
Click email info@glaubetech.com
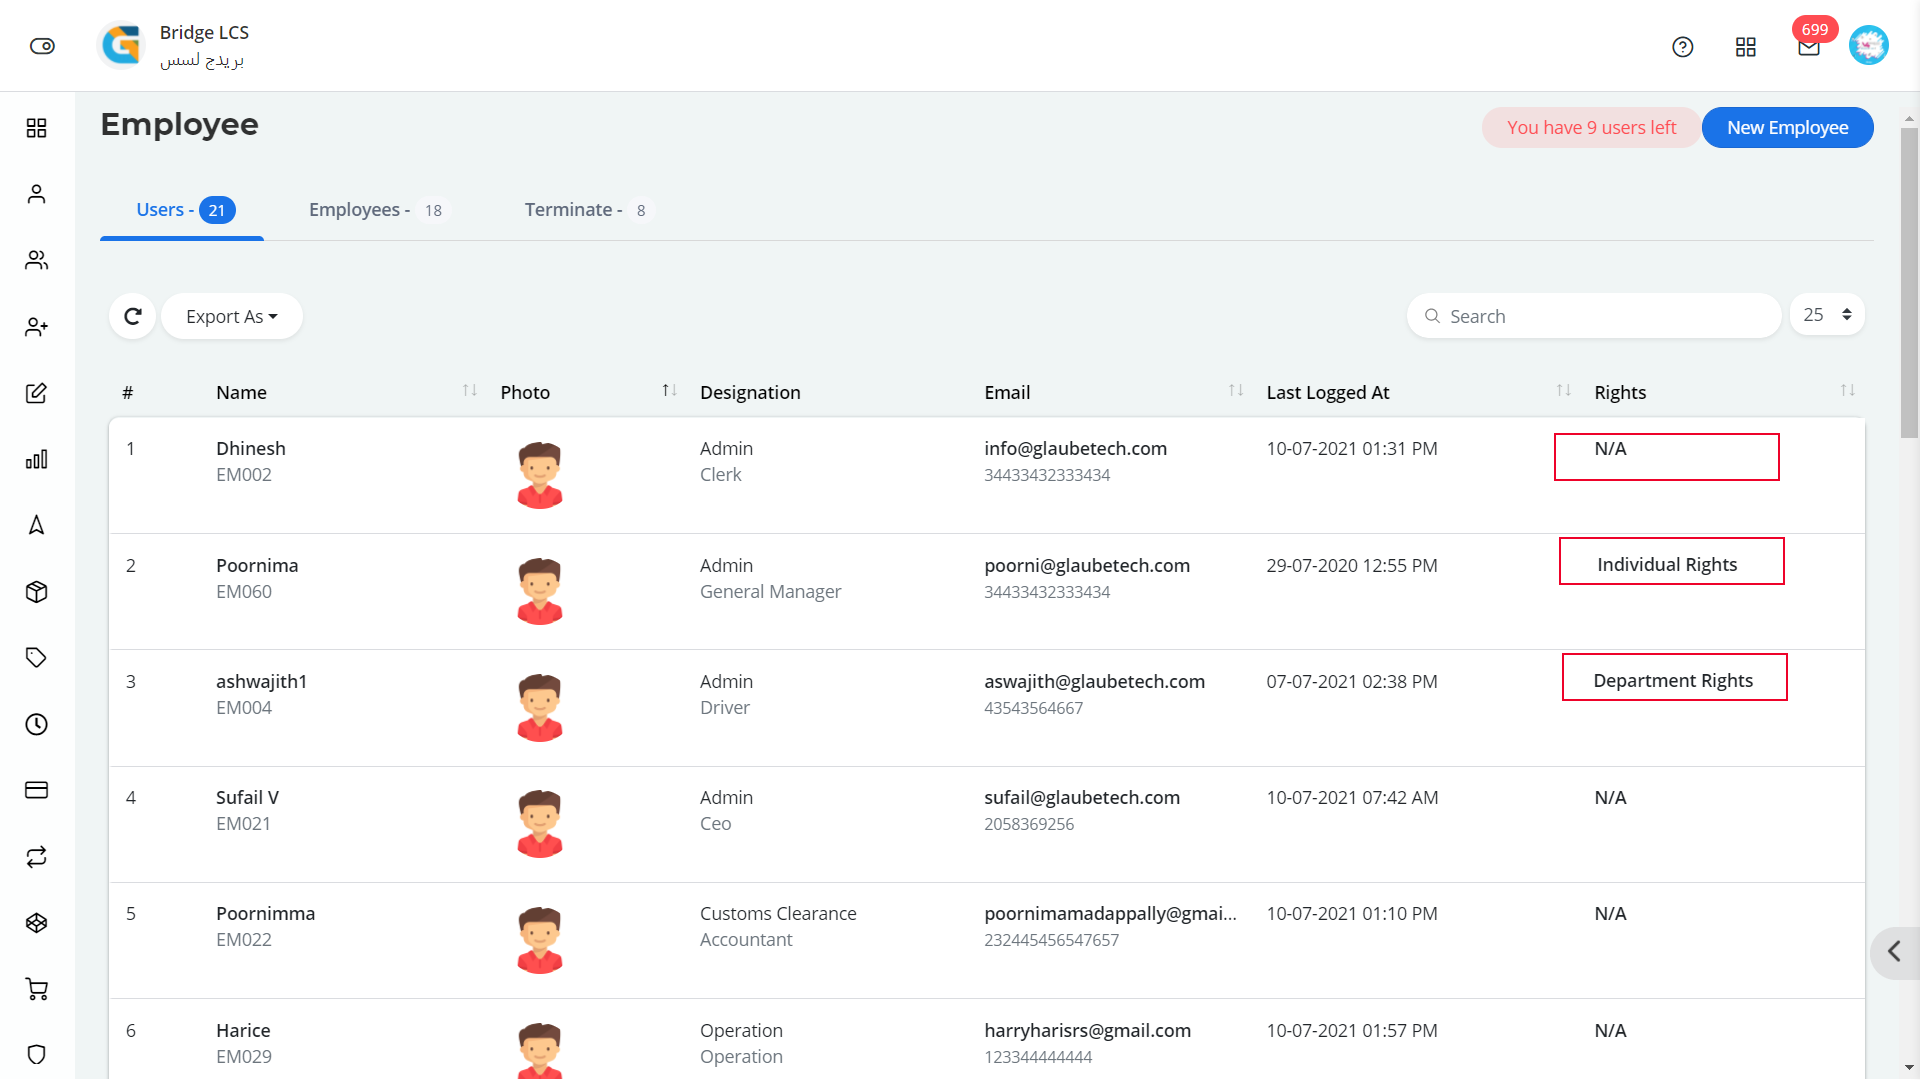[x=1075, y=449]
